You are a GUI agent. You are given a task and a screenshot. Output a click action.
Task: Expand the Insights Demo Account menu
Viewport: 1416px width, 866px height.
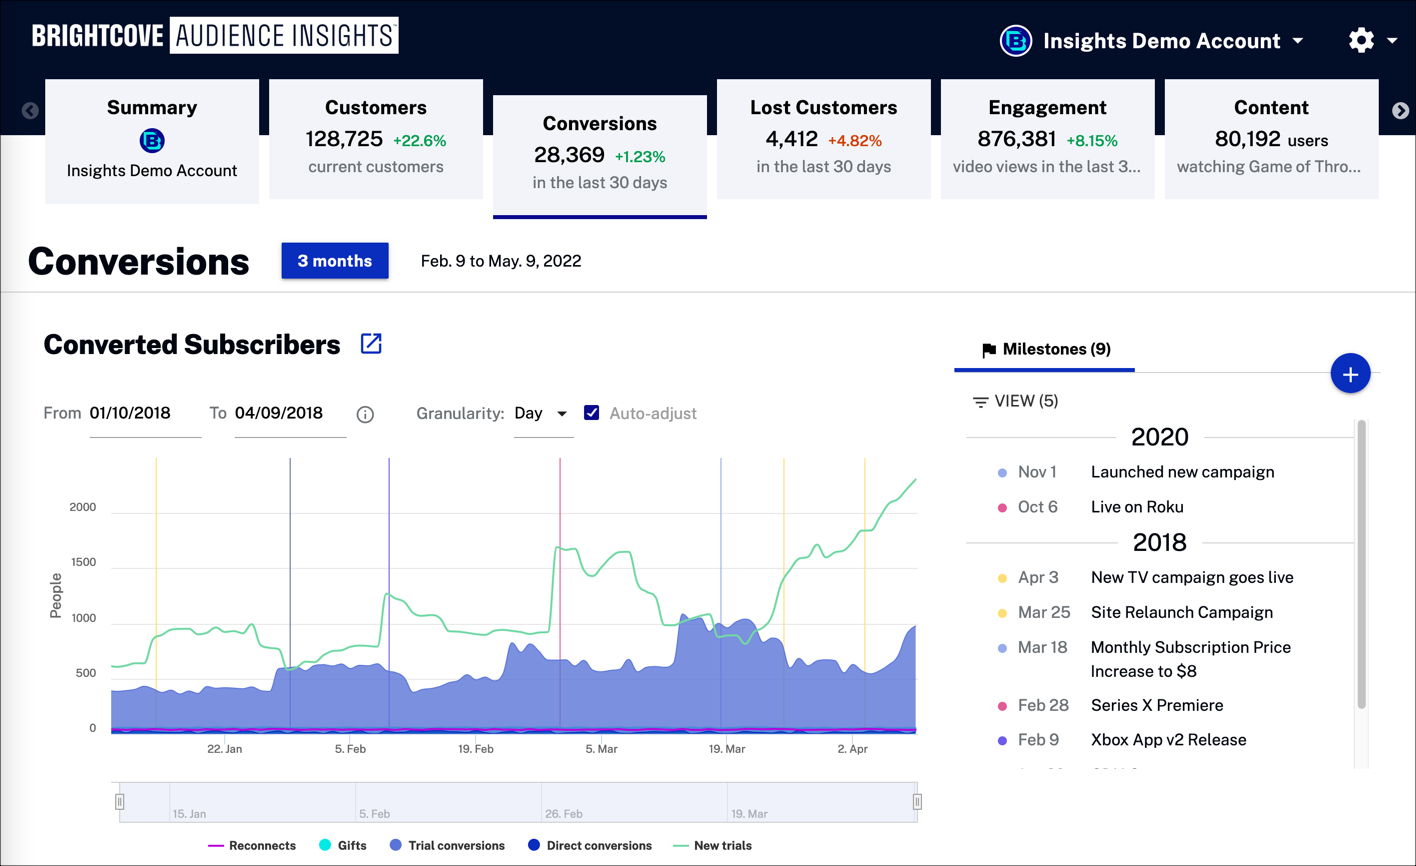1298,41
